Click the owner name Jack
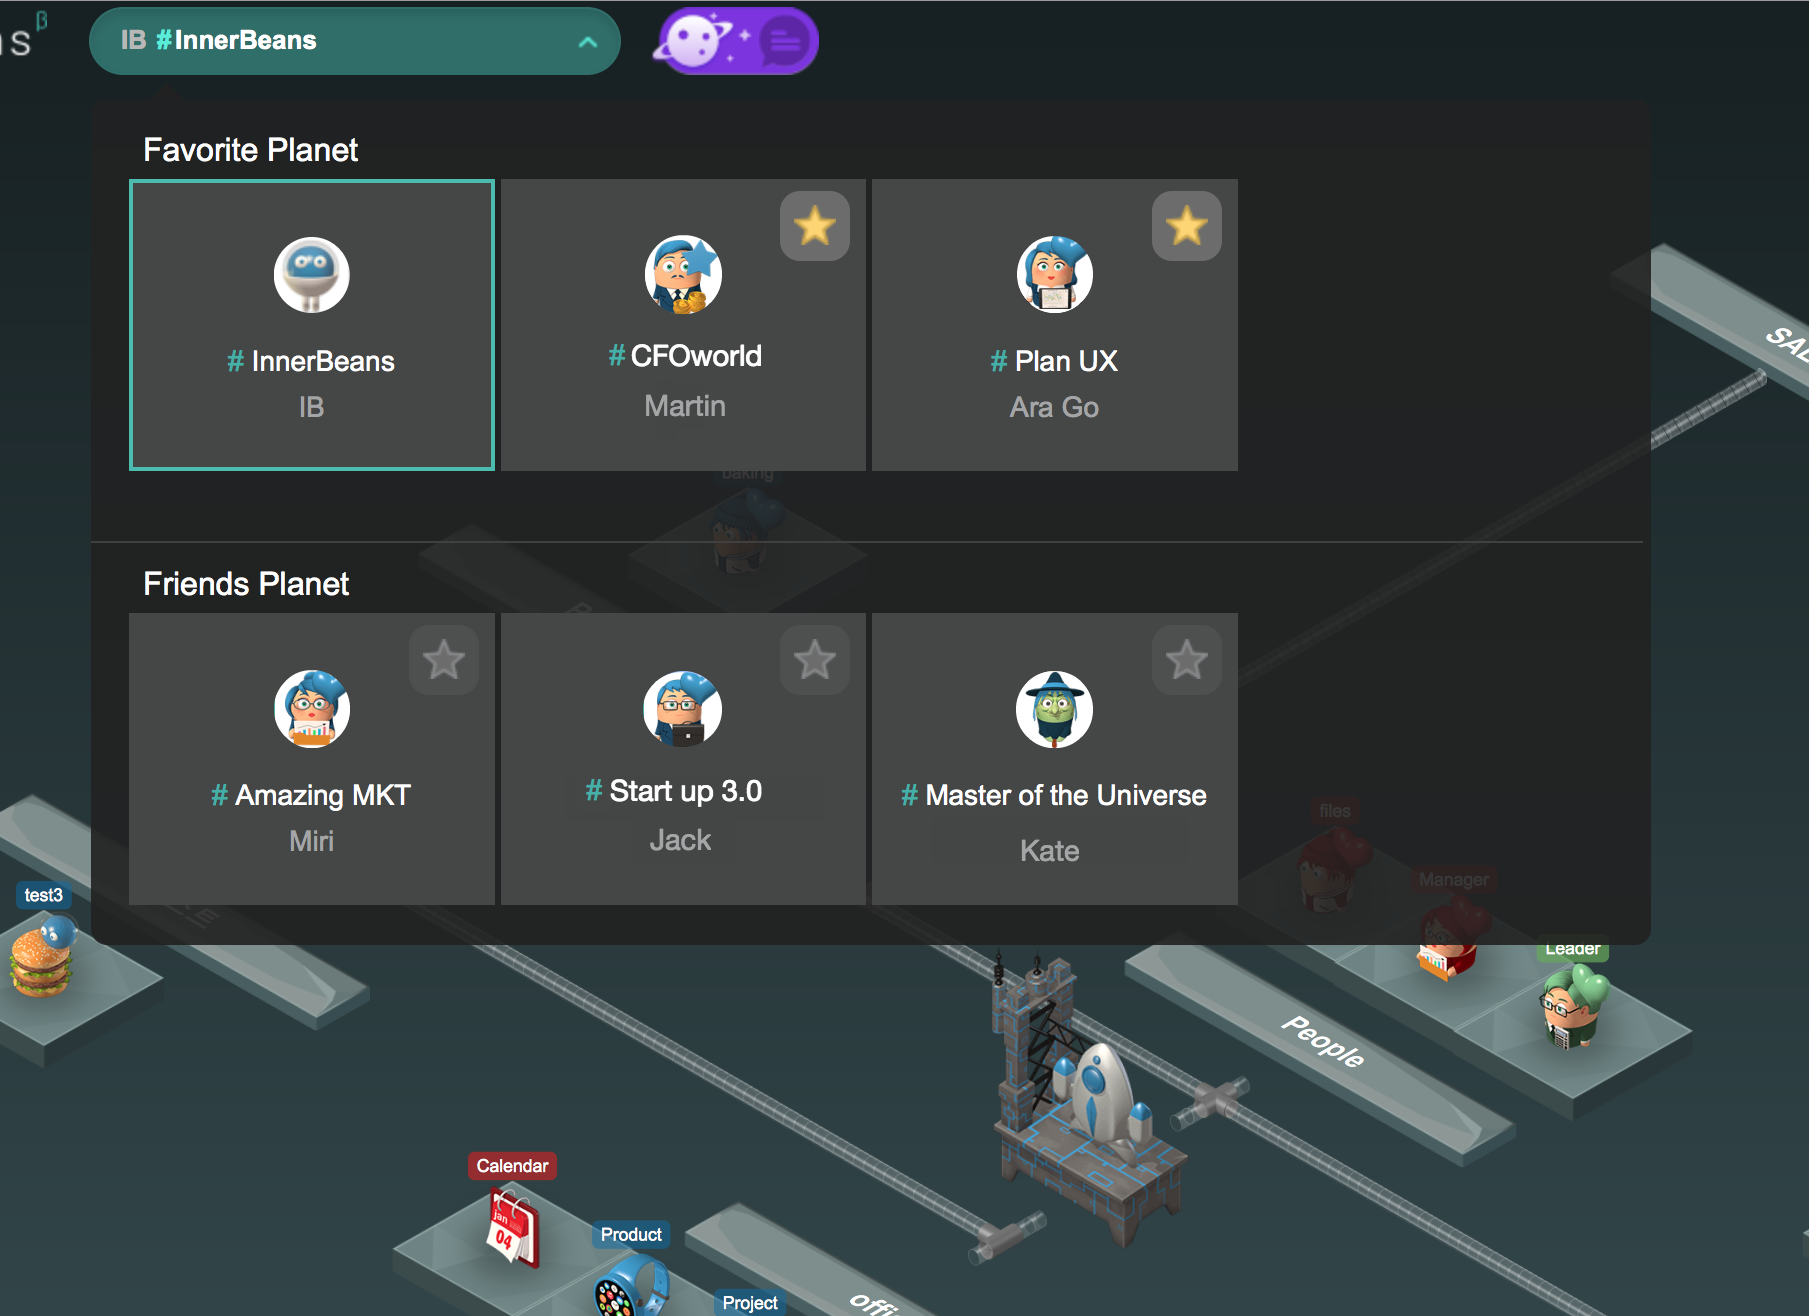 [681, 840]
